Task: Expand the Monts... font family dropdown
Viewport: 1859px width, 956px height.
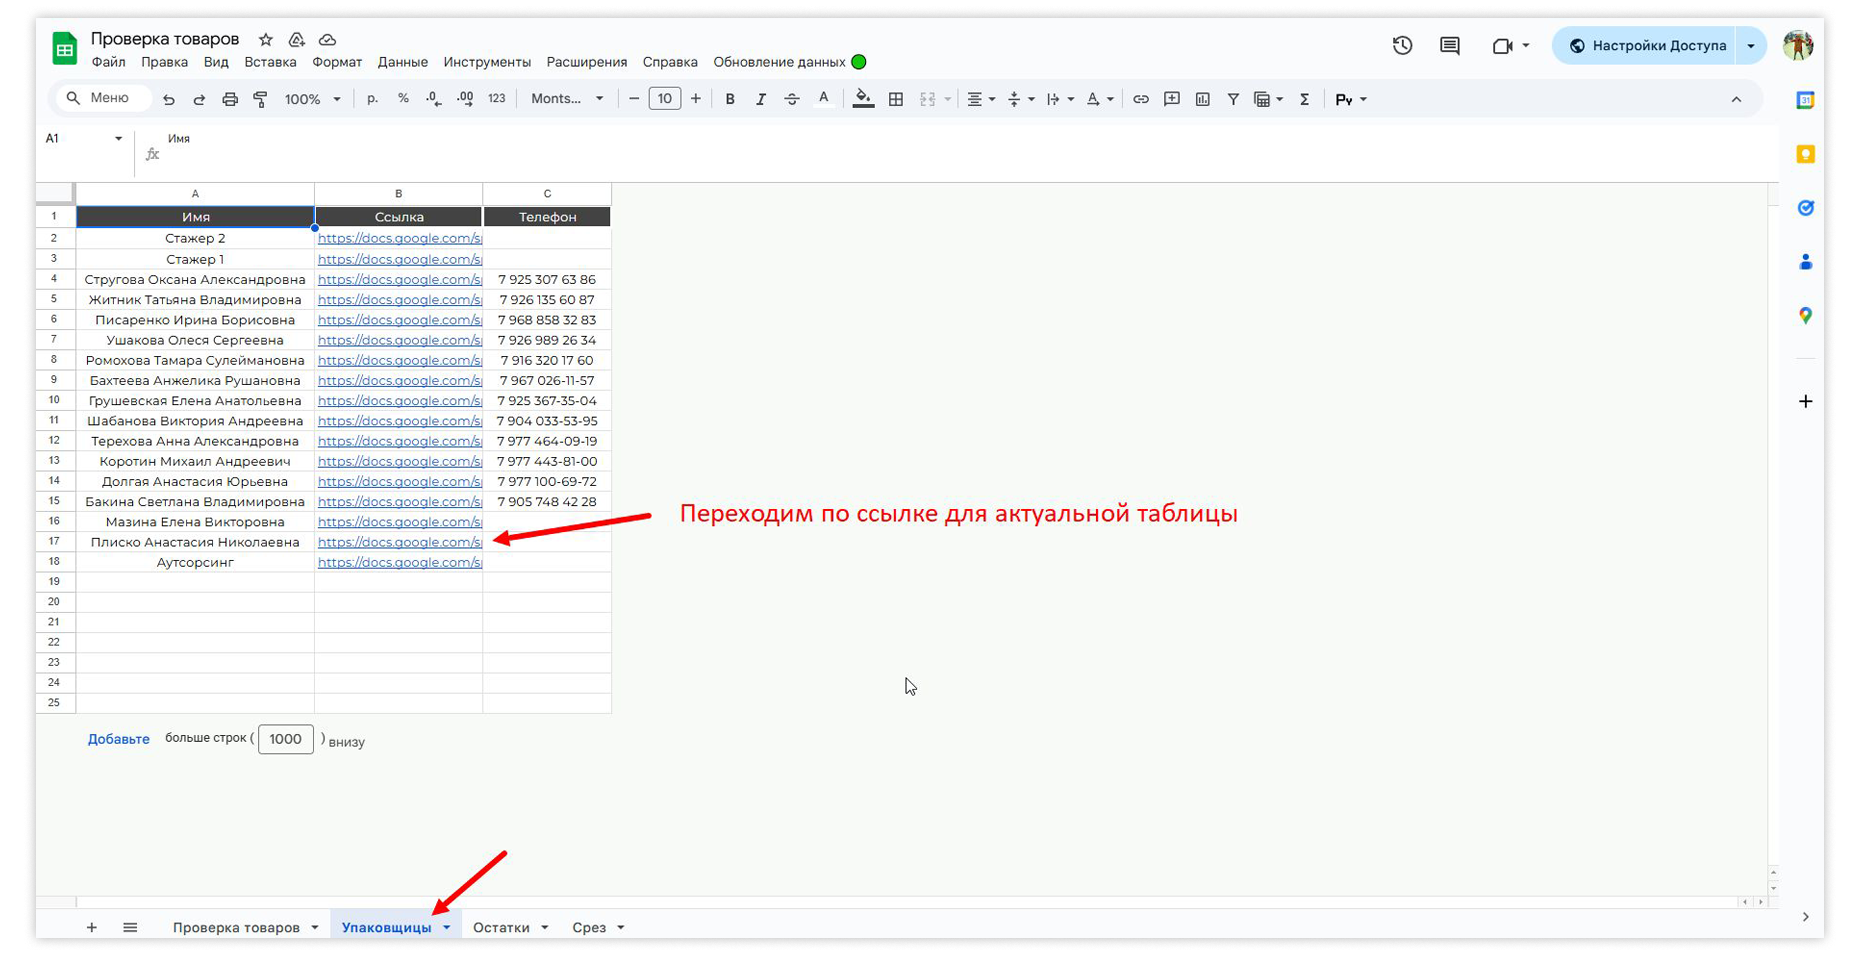Action: [567, 99]
